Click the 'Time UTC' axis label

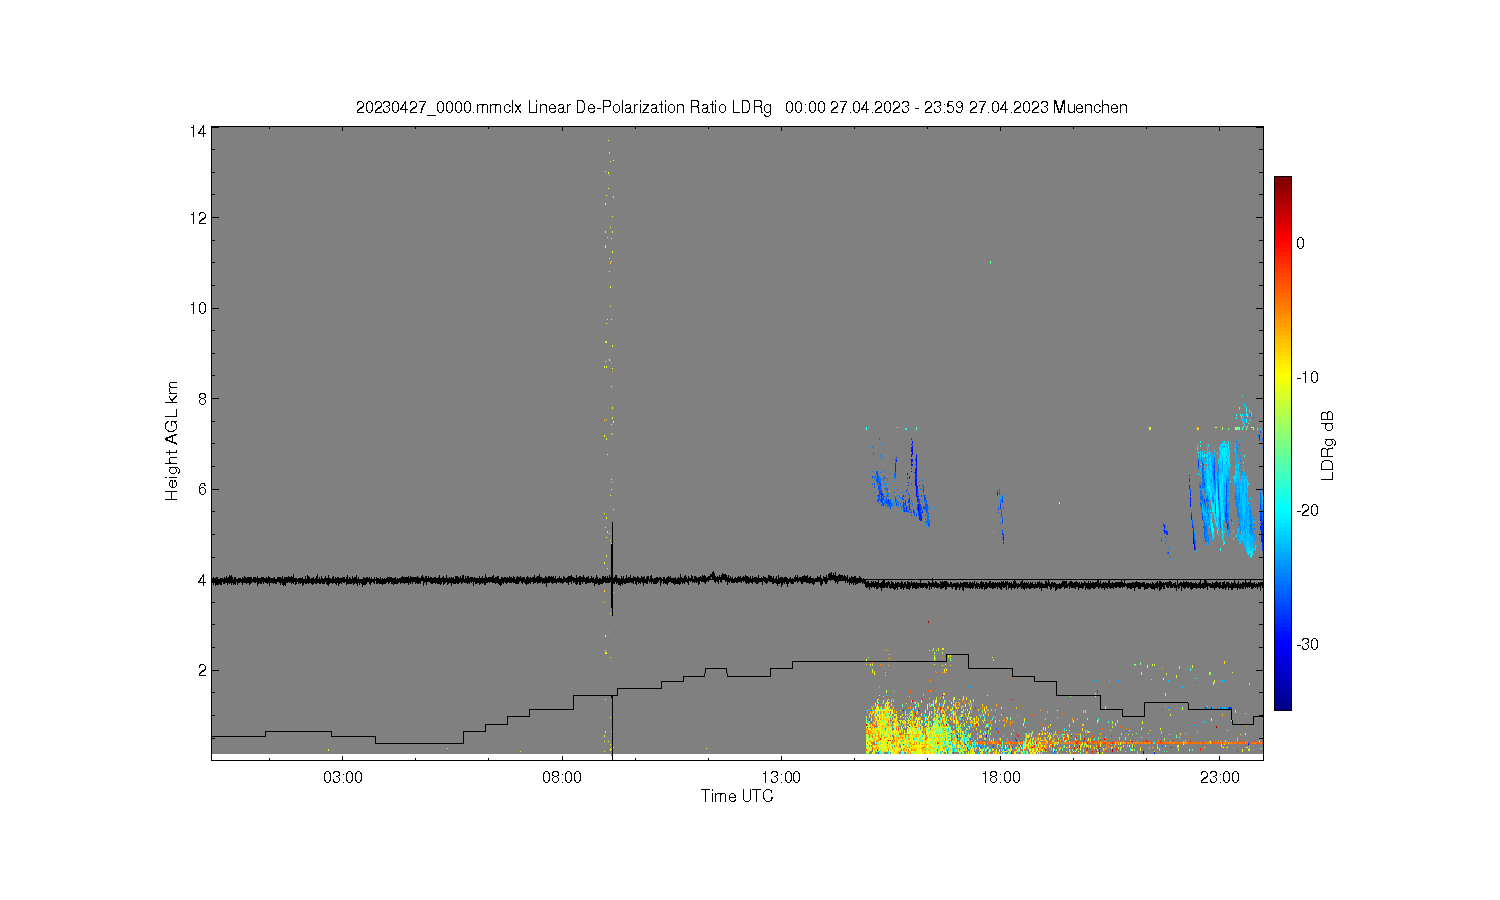coord(737,796)
